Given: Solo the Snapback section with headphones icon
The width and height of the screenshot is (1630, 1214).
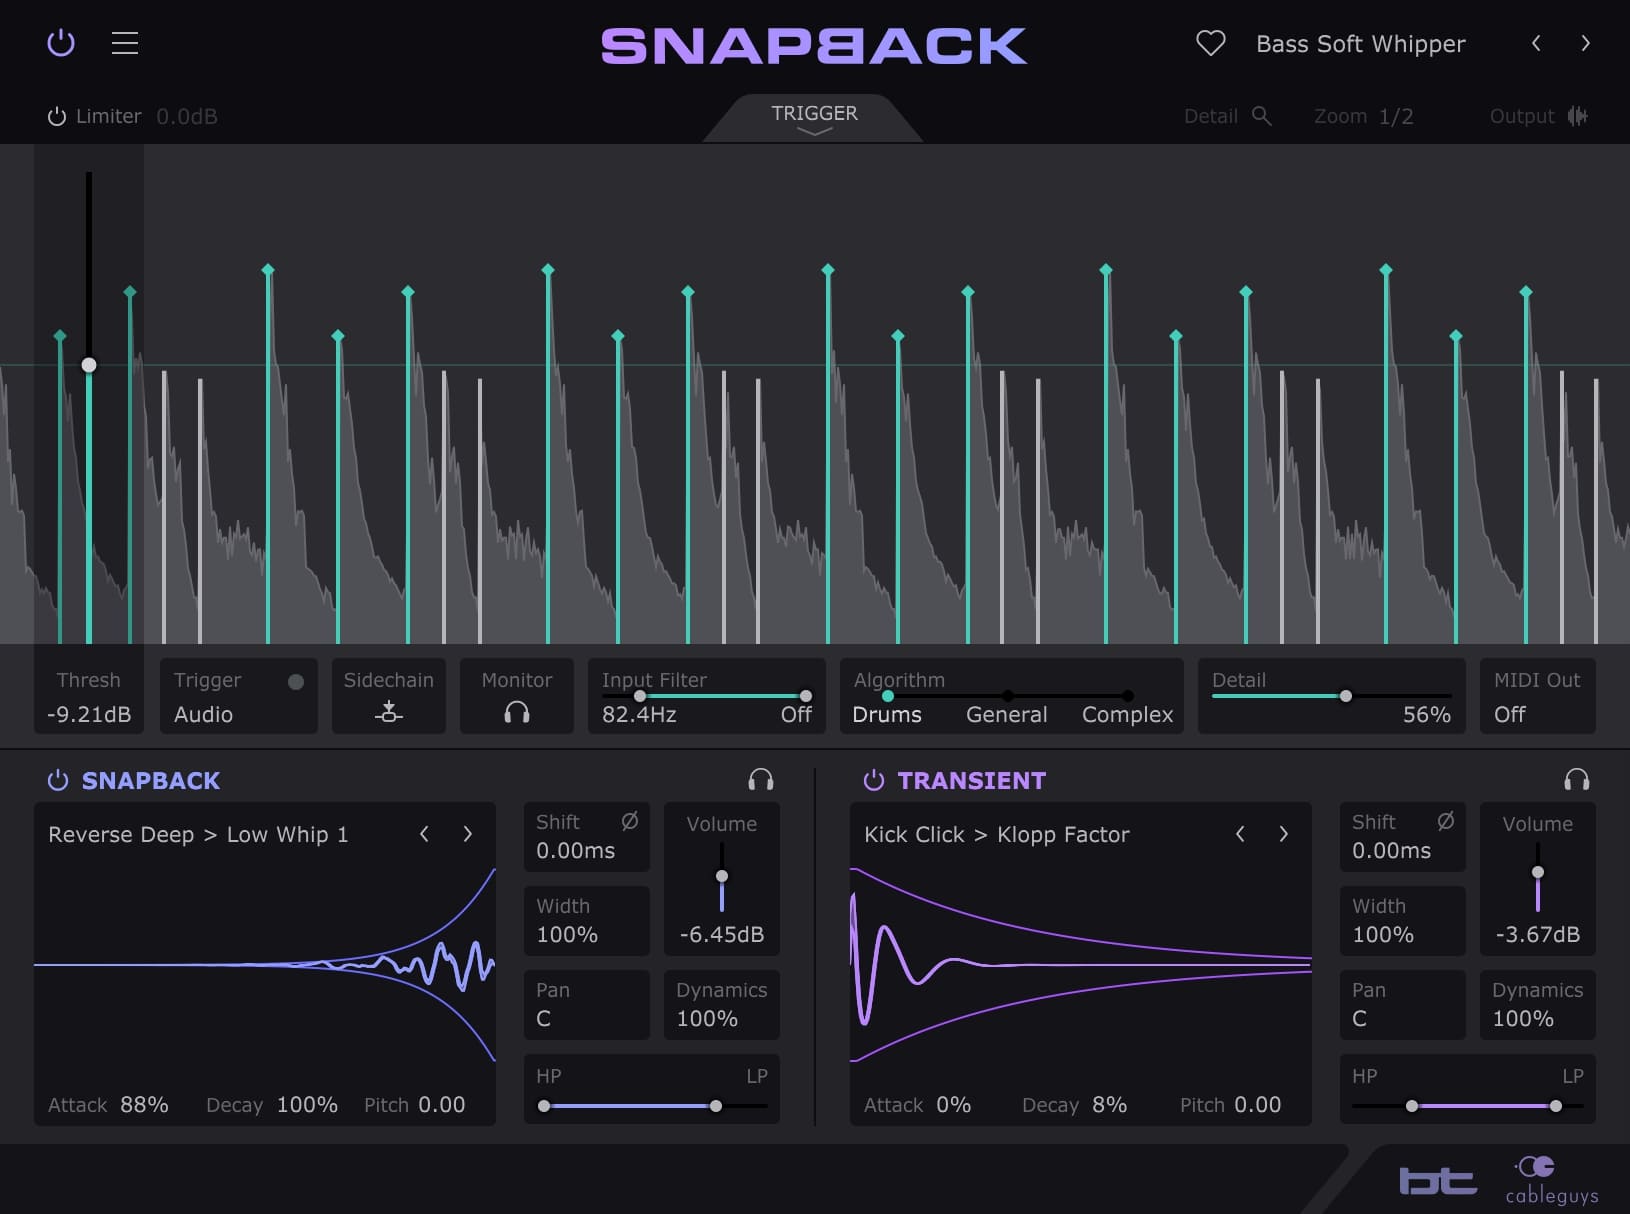Looking at the screenshot, I should point(761,780).
